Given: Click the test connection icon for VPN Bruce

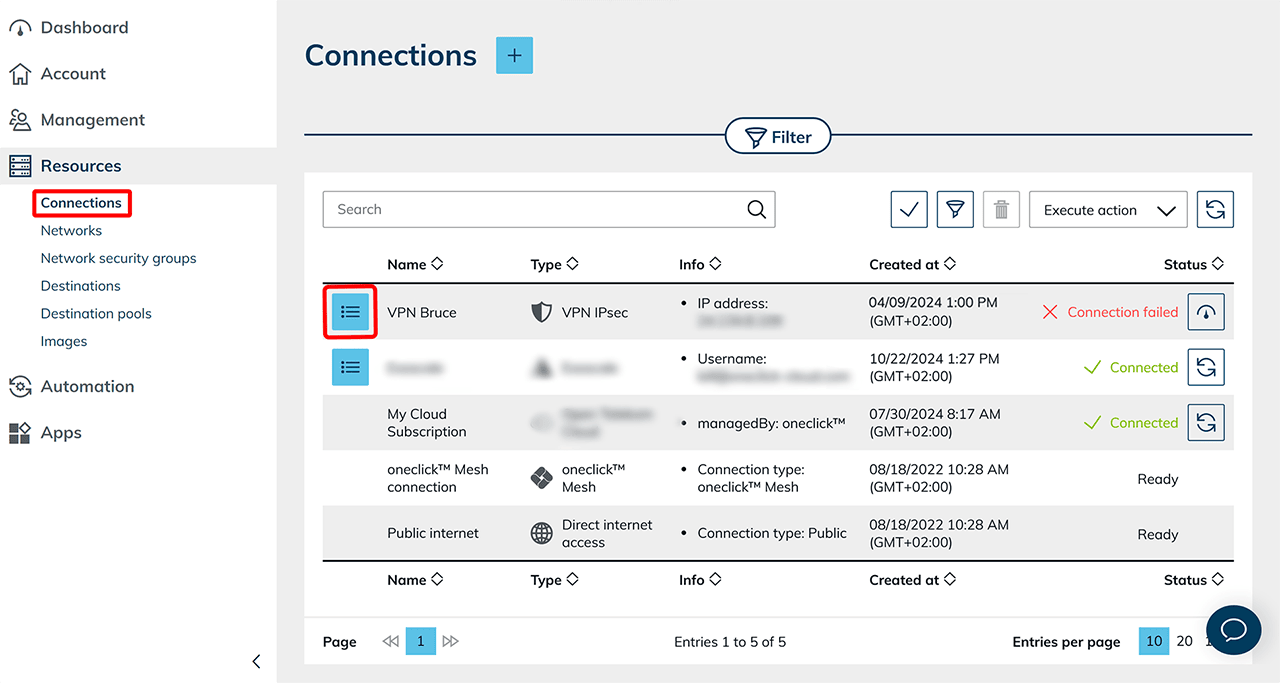Looking at the screenshot, I should (x=1205, y=312).
